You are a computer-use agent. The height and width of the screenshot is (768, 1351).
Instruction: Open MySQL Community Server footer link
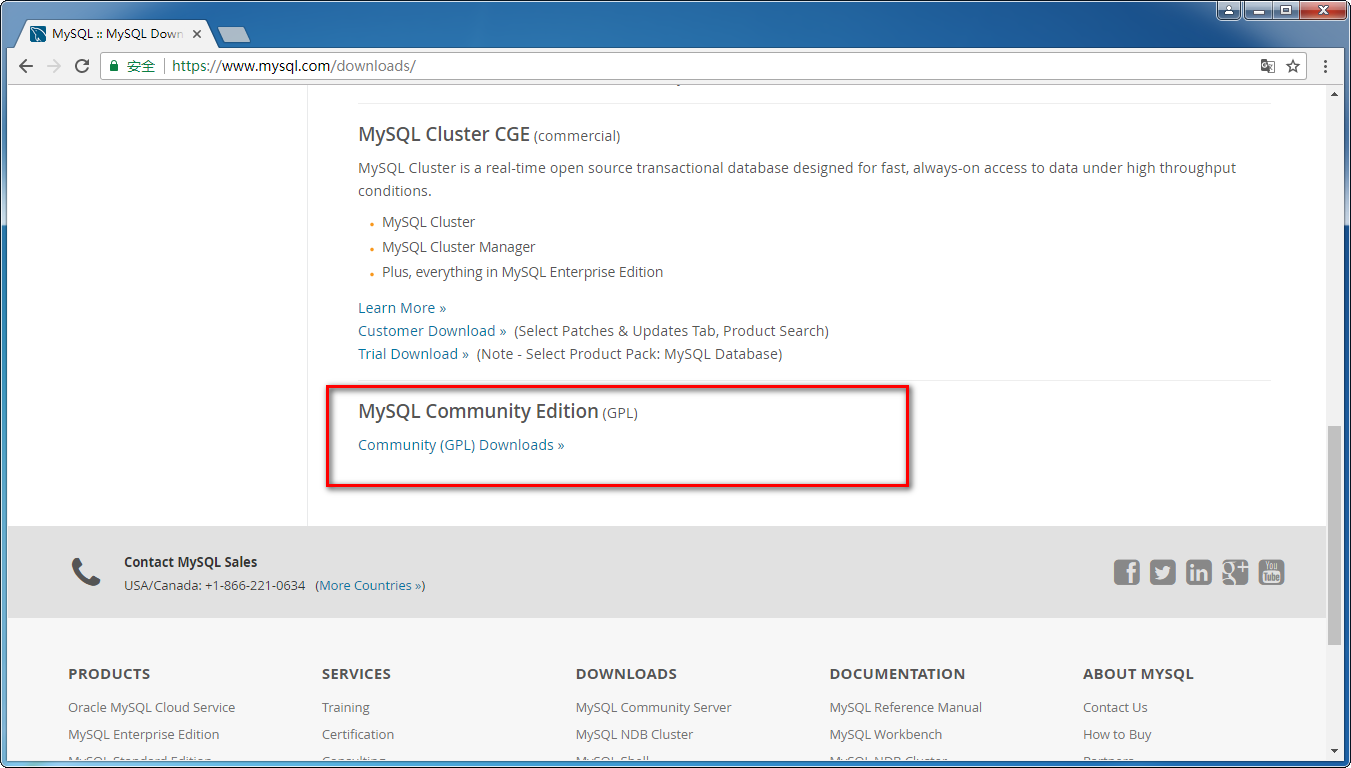[654, 707]
